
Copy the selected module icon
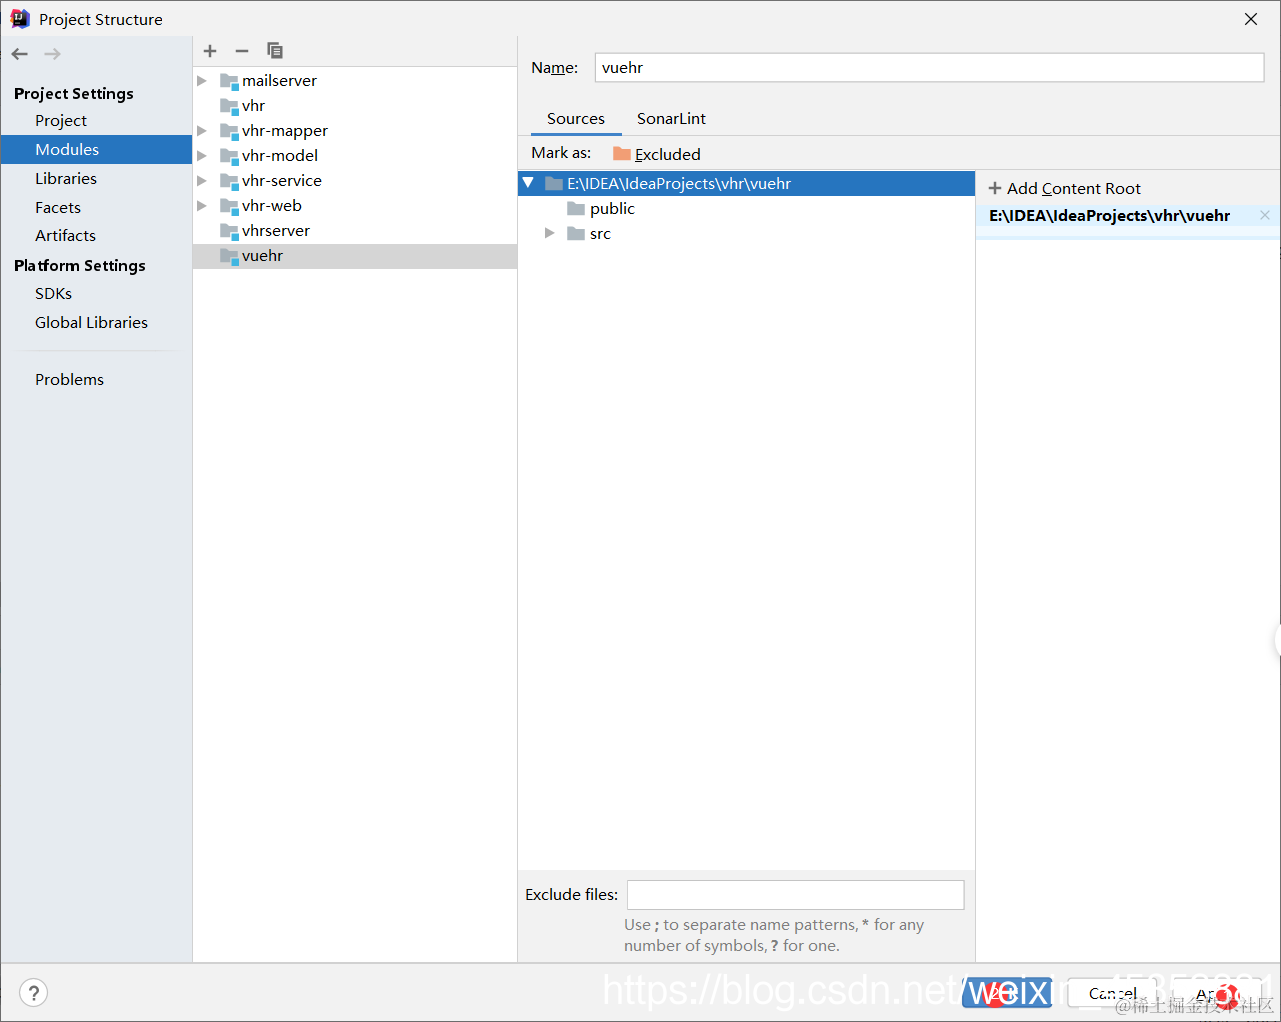[x=275, y=51]
